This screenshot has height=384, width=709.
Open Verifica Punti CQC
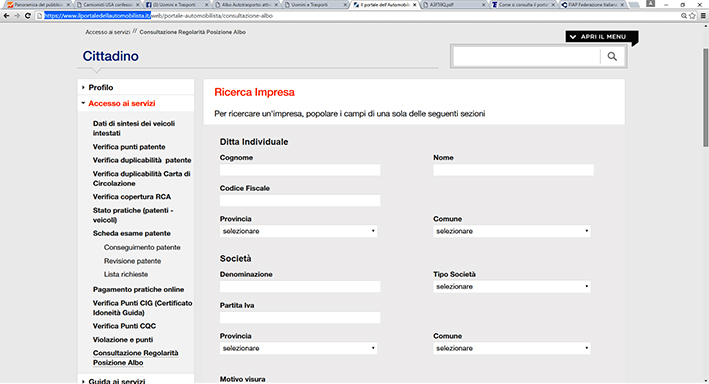pyautogui.click(x=124, y=326)
